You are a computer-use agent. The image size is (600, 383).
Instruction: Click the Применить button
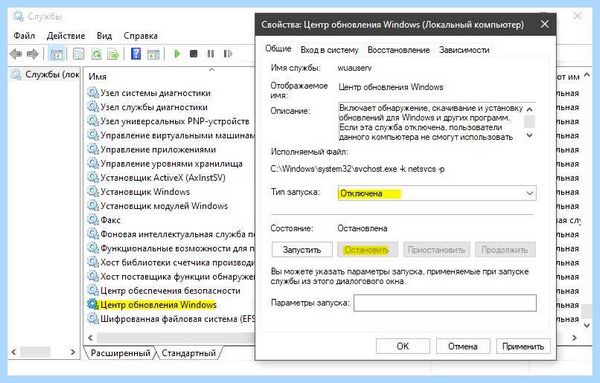523,346
